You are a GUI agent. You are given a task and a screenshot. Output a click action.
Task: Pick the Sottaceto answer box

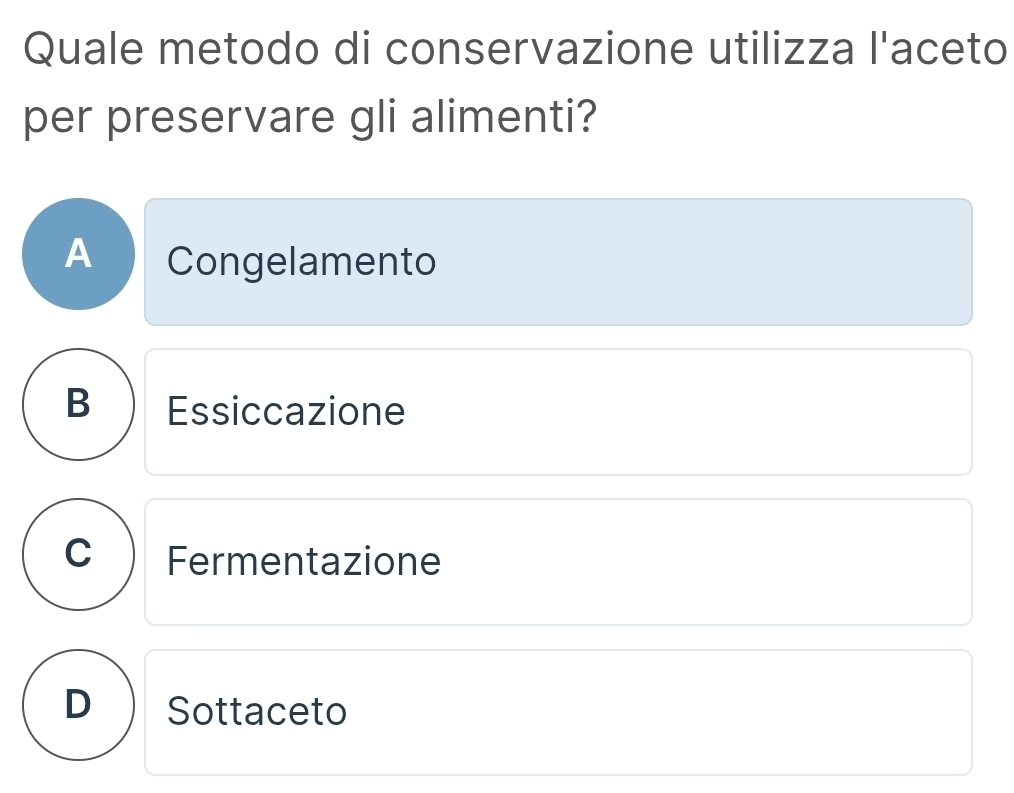(558, 711)
